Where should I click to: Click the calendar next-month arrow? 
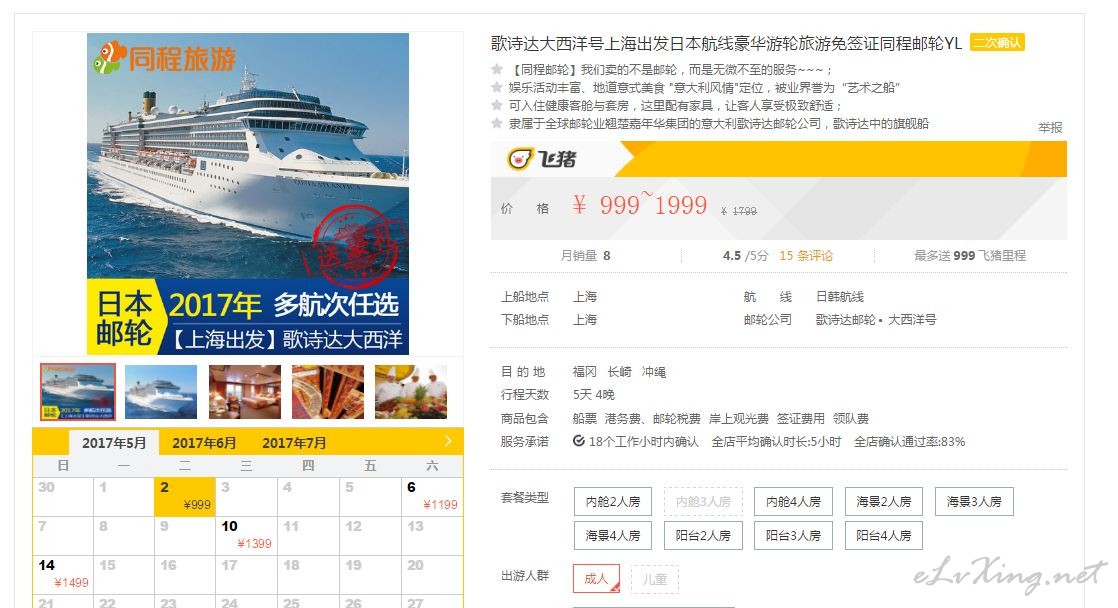[x=448, y=441]
